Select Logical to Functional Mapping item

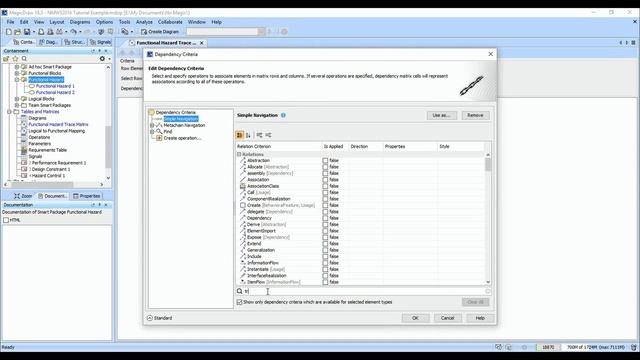pos(57,131)
